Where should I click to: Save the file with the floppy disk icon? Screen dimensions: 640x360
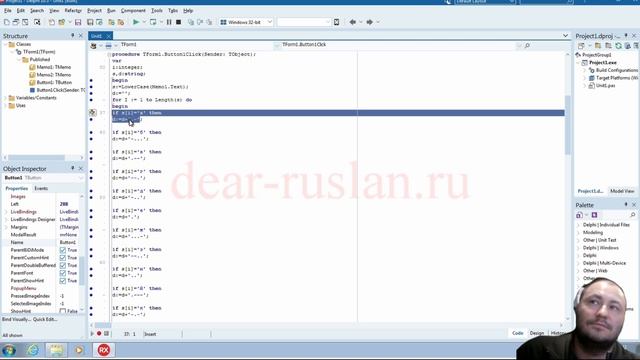(78, 22)
